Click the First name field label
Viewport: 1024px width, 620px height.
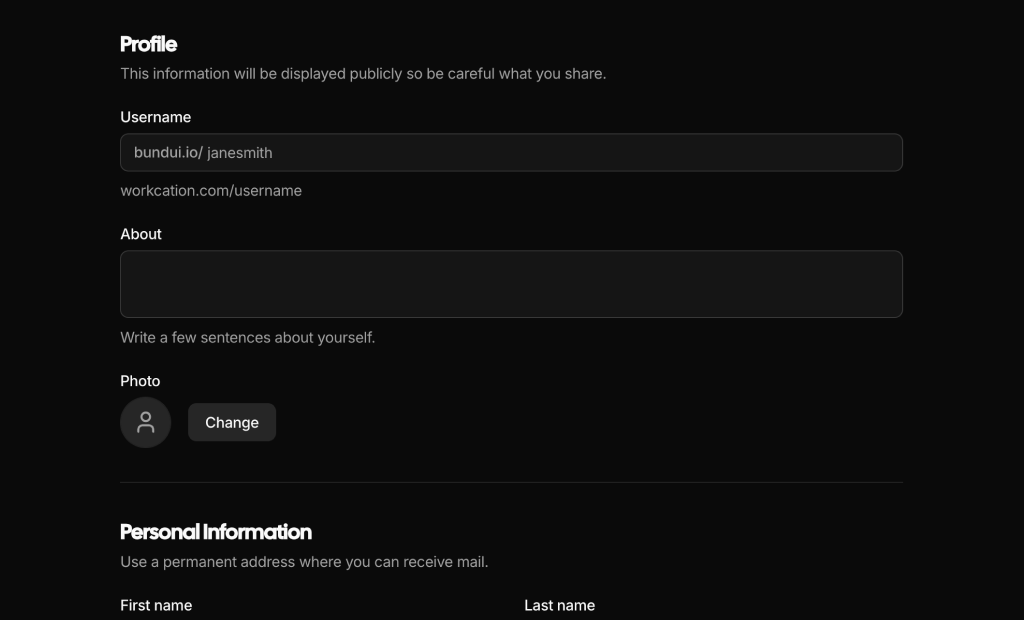(156, 605)
